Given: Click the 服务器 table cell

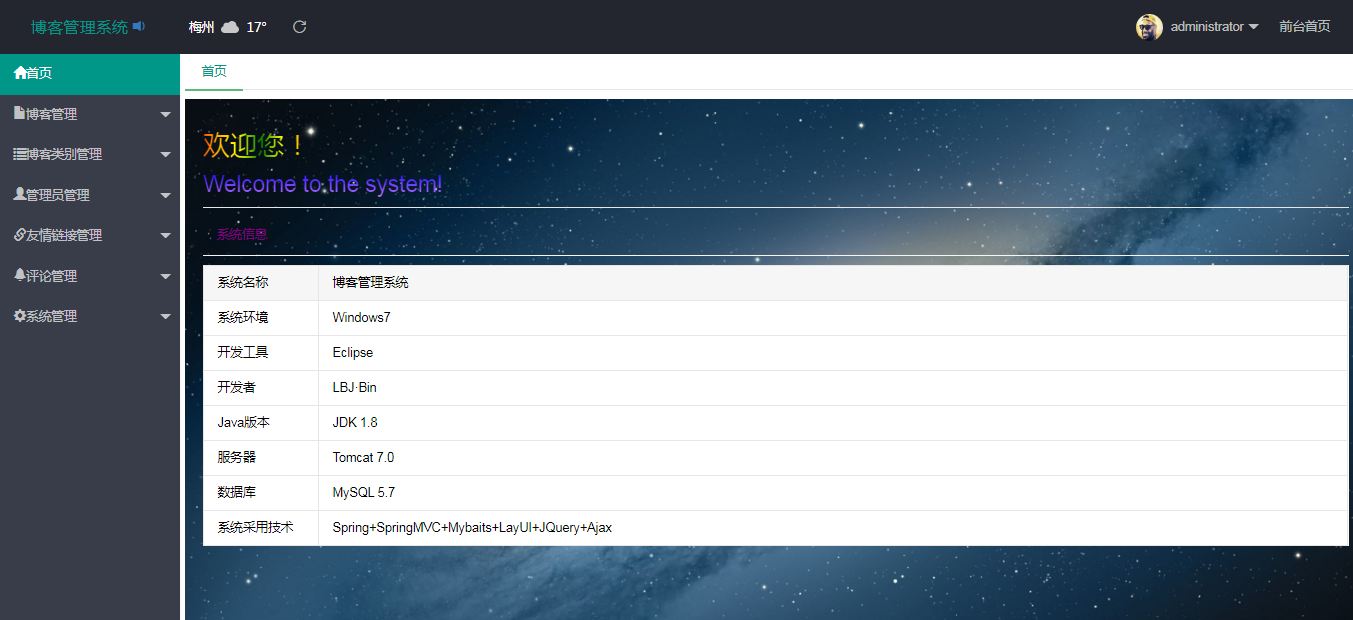Looking at the screenshot, I should point(260,458).
